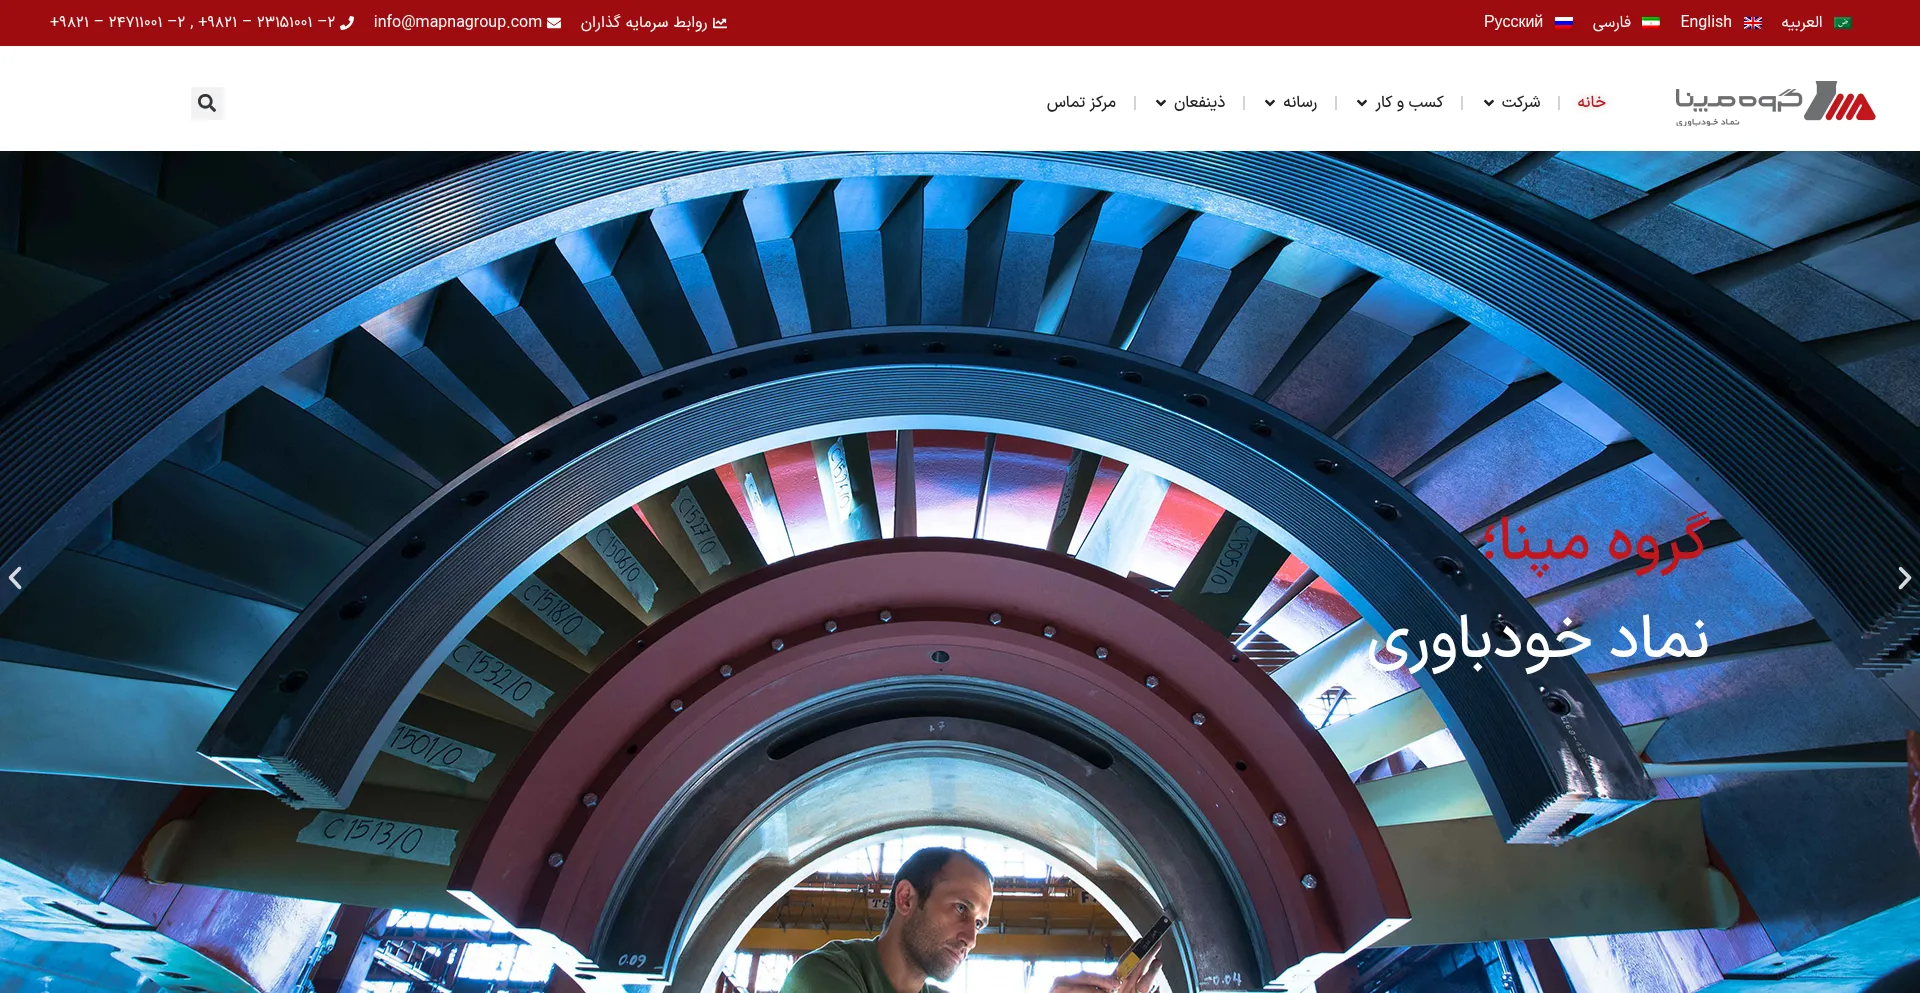Image resolution: width=1920 pixels, height=993 pixels.
Task: Switch site language to English
Action: coord(1706,22)
